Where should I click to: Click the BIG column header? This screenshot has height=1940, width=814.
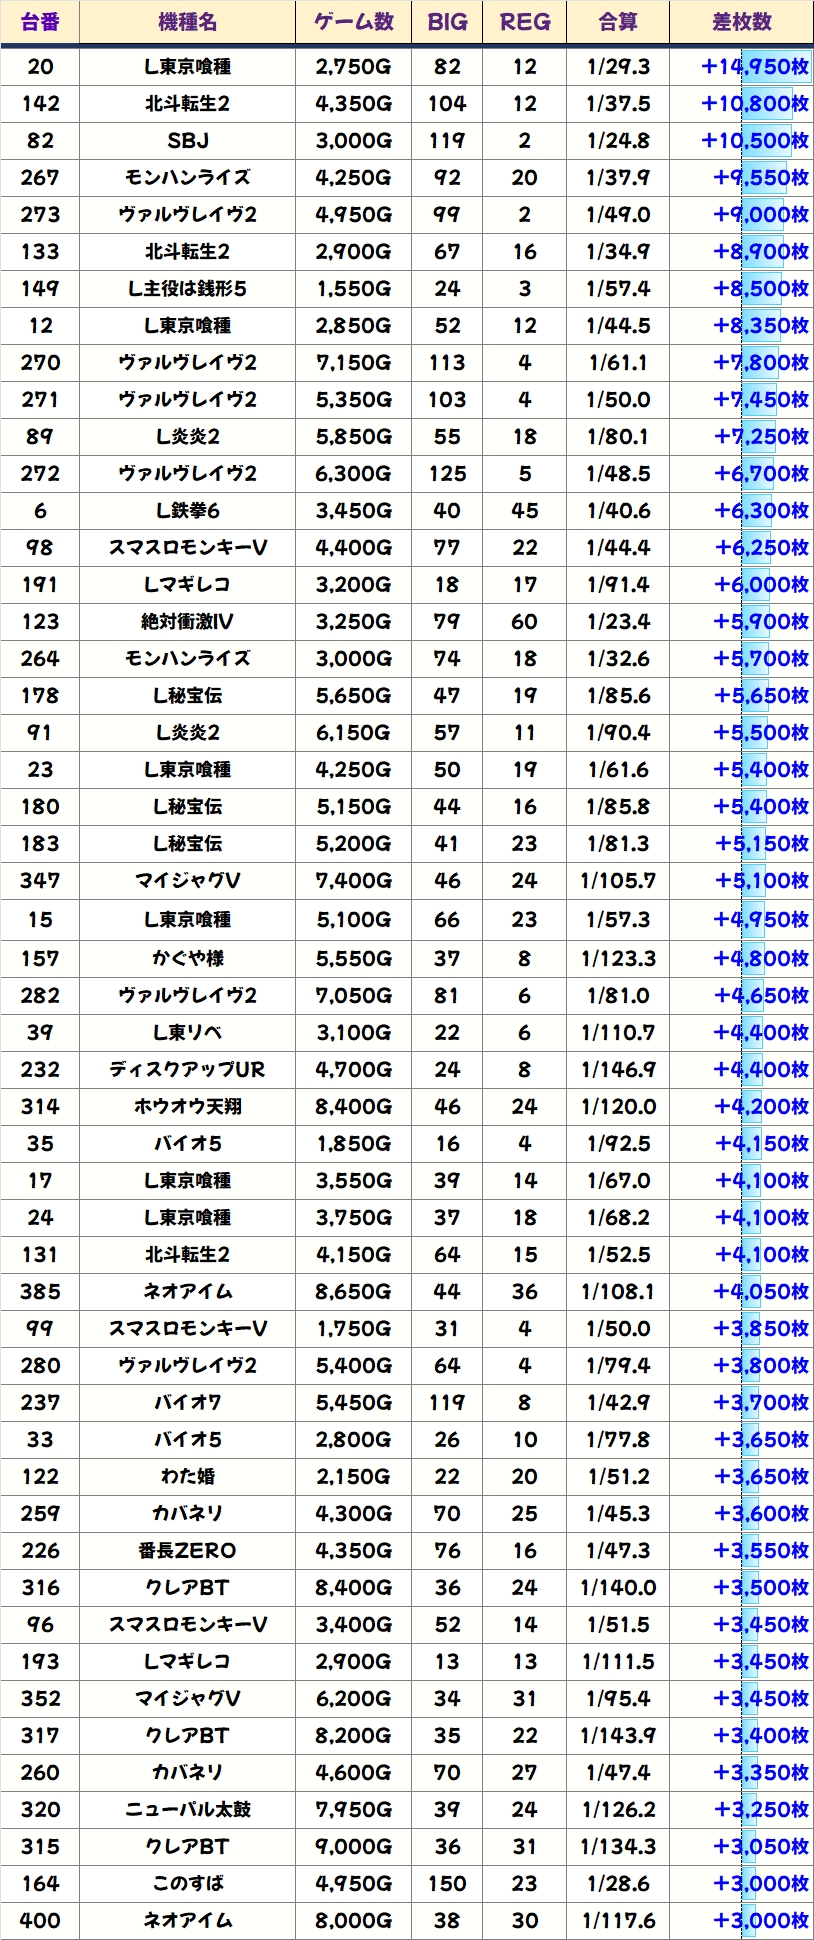click(x=447, y=23)
